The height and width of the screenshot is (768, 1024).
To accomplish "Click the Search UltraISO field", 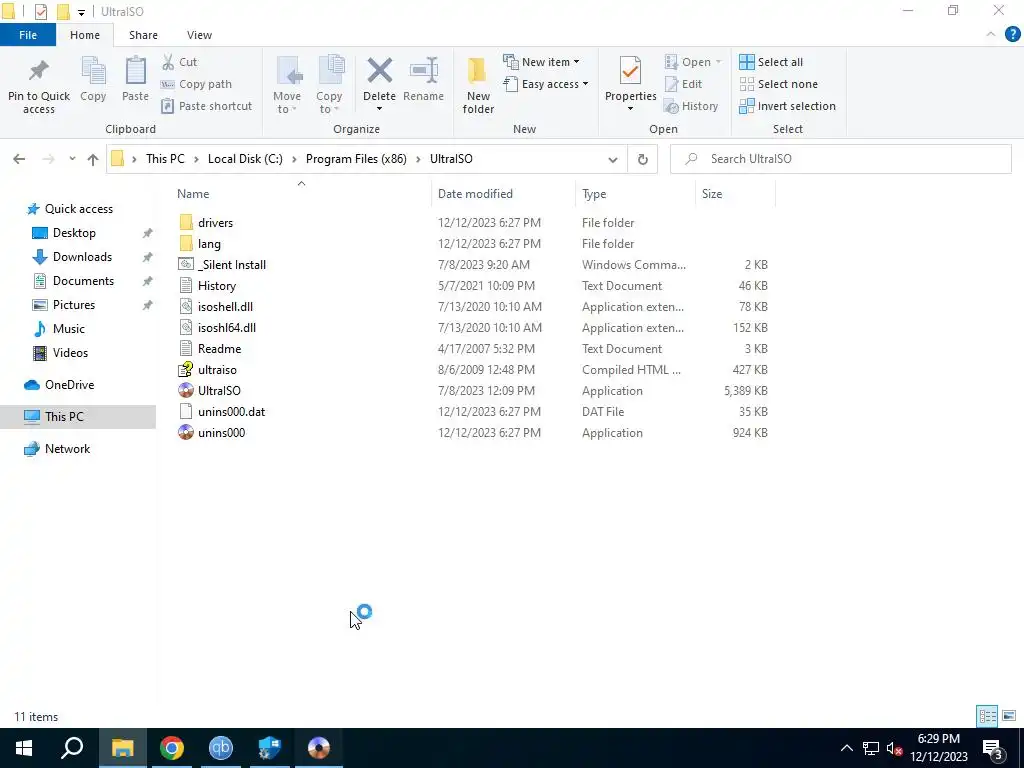I will click(x=841, y=159).
